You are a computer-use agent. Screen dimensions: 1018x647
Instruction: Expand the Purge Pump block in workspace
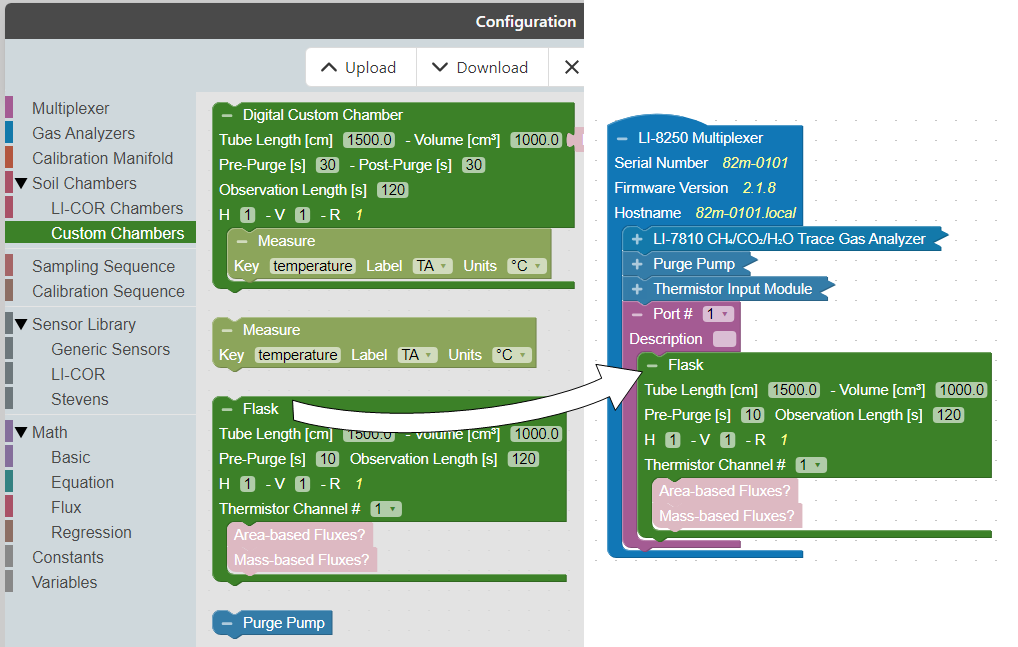[x=637, y=264]
